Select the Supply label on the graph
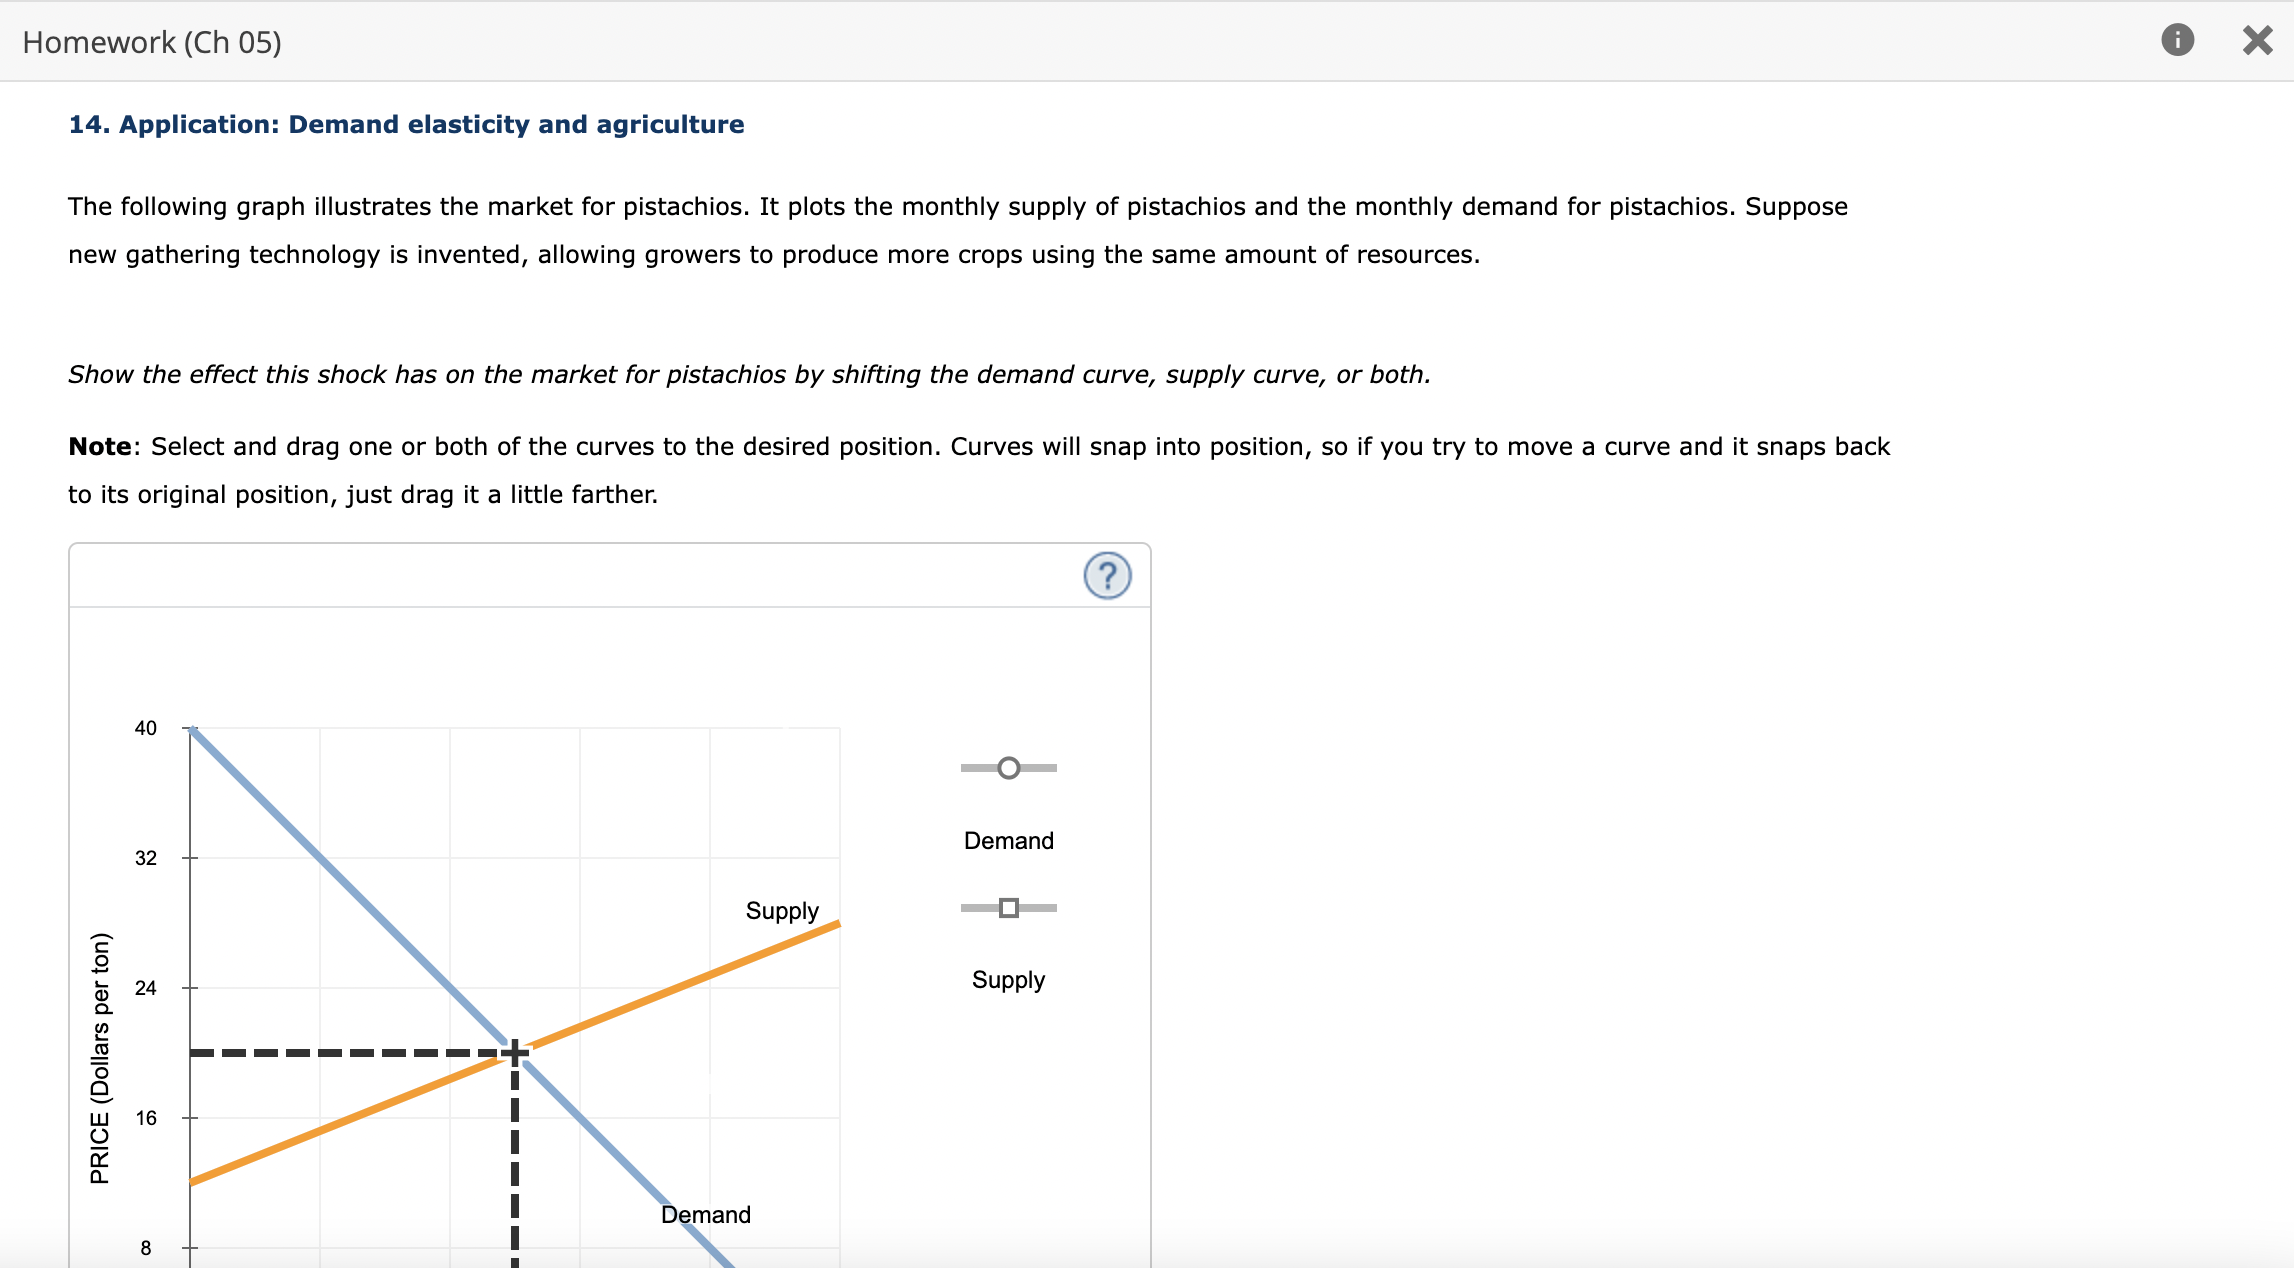The image size is (2294, 1268). (x=781, y=910)
